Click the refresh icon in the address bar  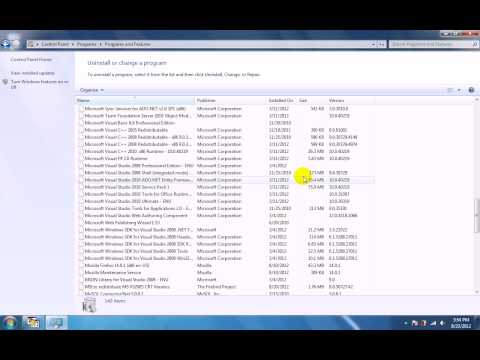382,44
